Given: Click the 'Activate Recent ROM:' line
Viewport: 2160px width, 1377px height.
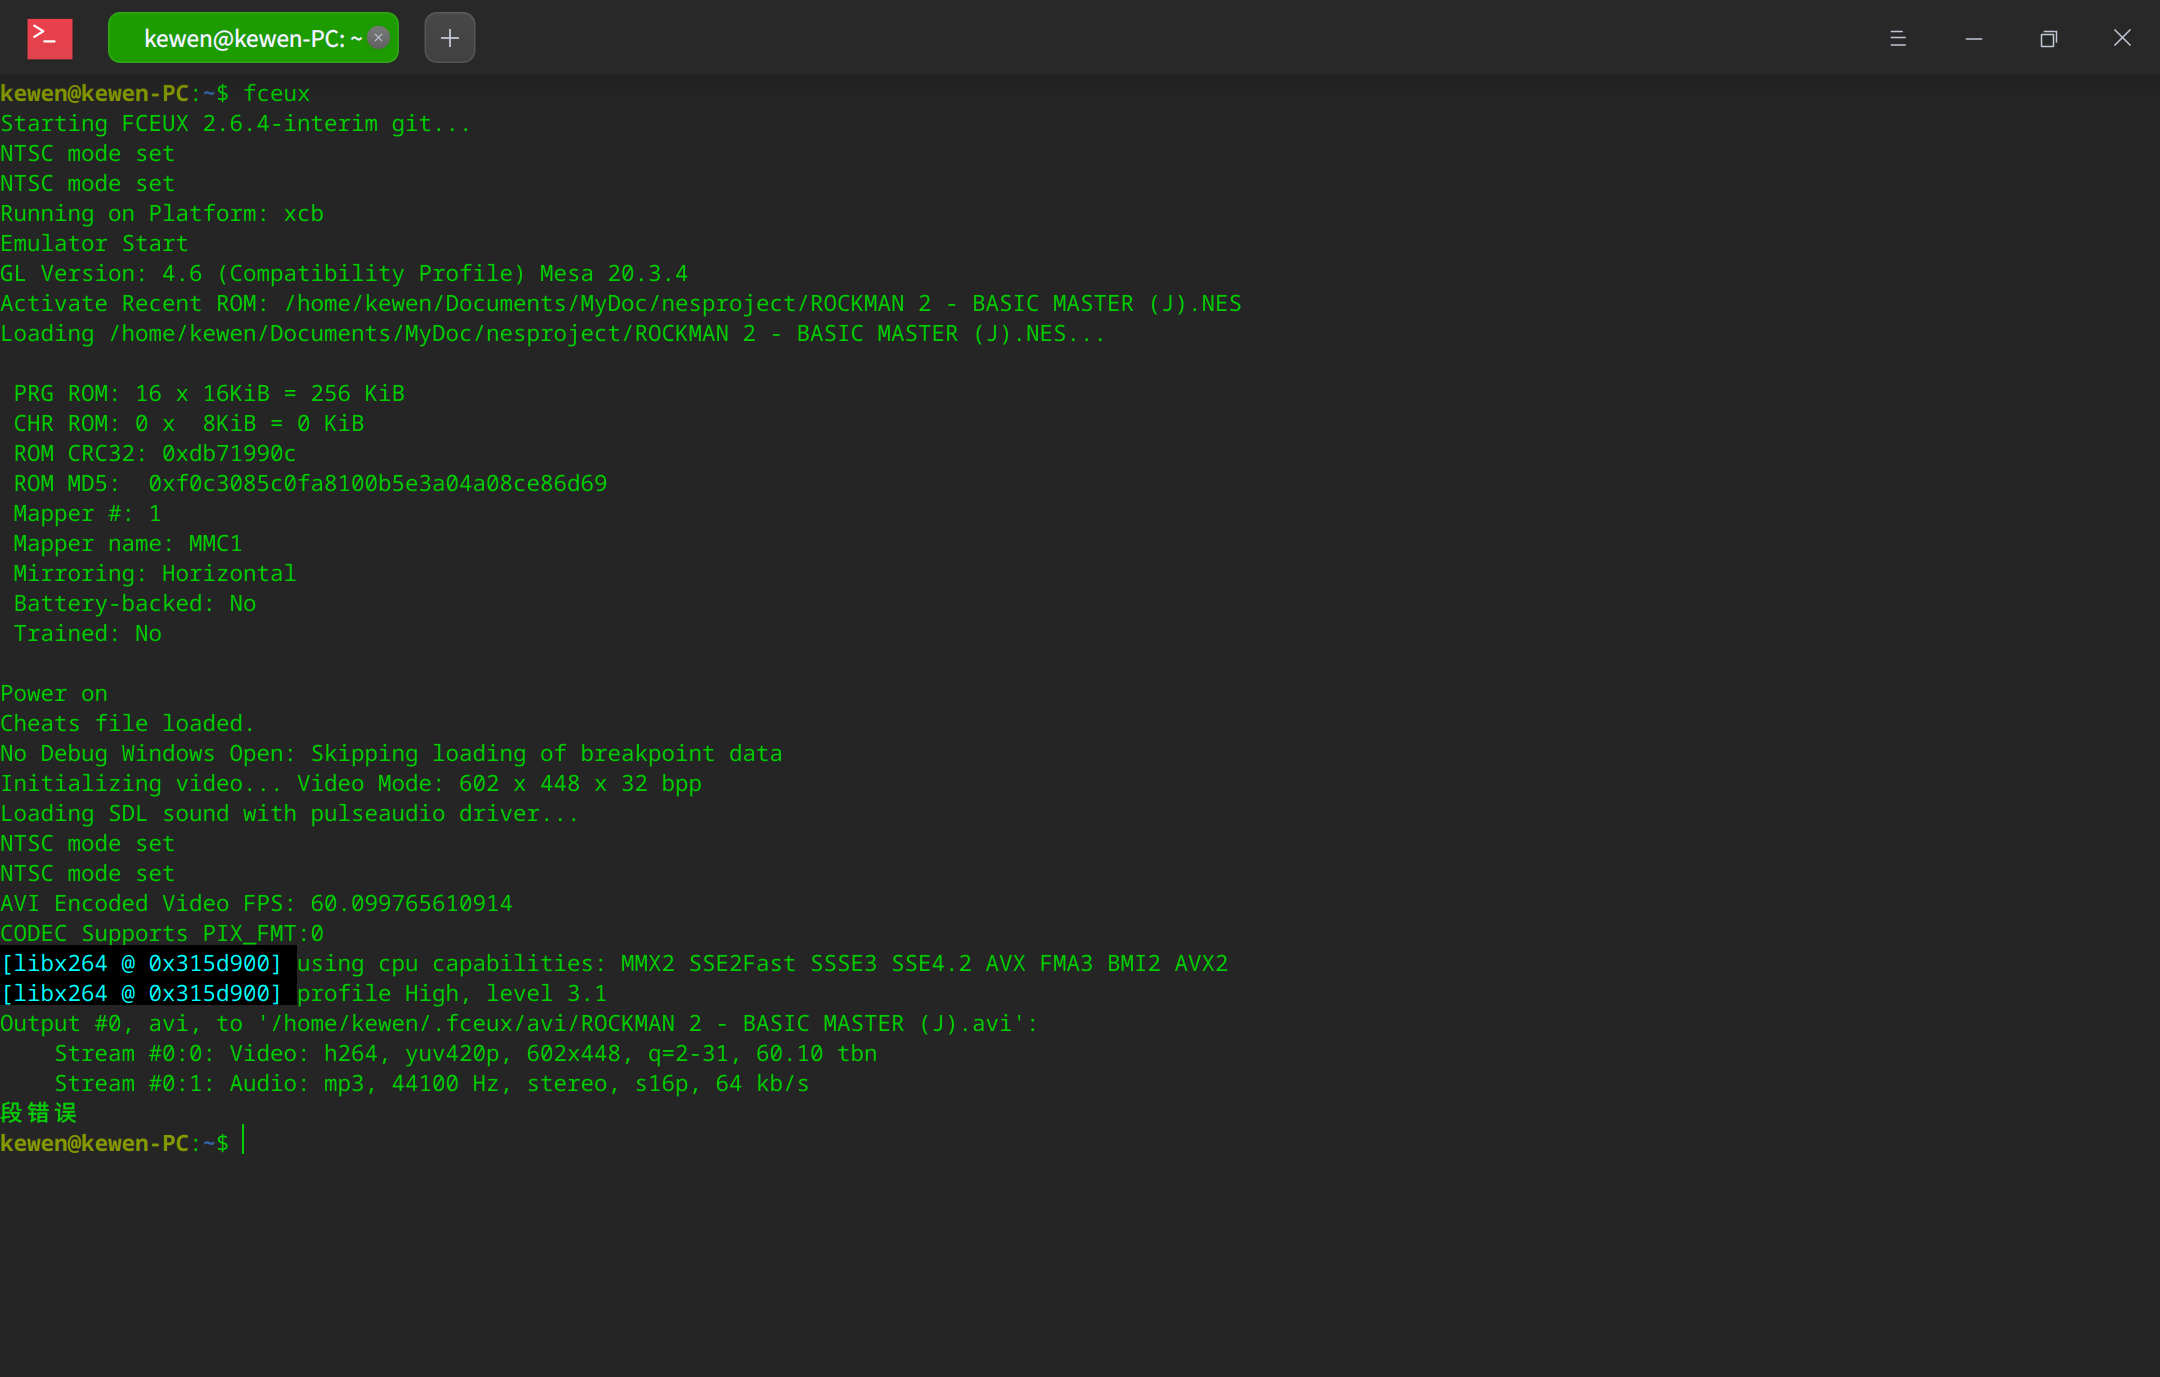Looking at the screenshot, I should click(x=621, y=303).
